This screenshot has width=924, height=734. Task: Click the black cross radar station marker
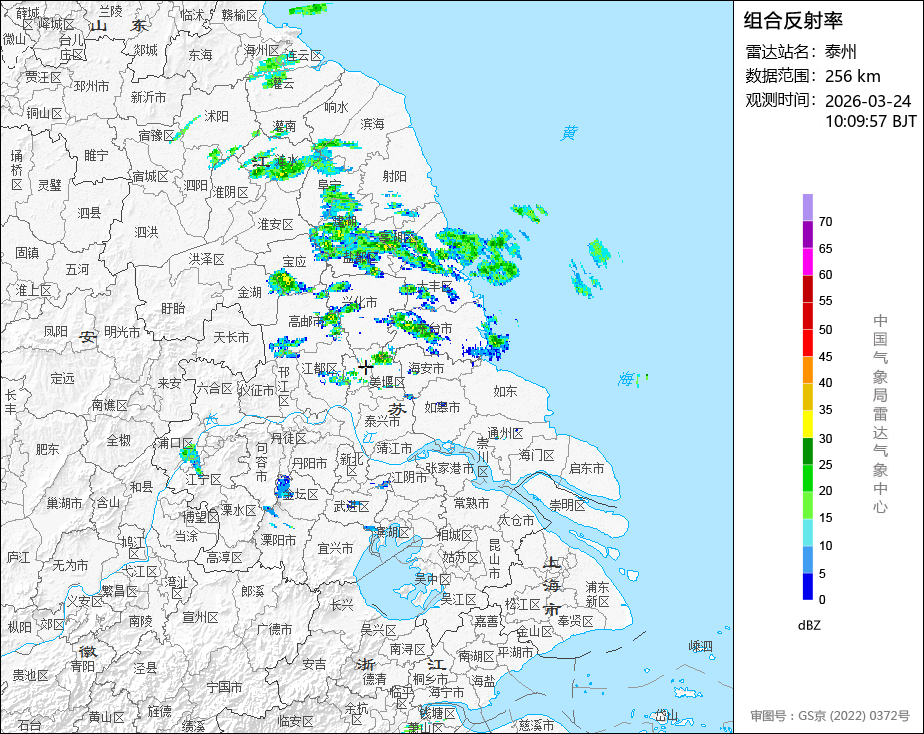[366, 368]
